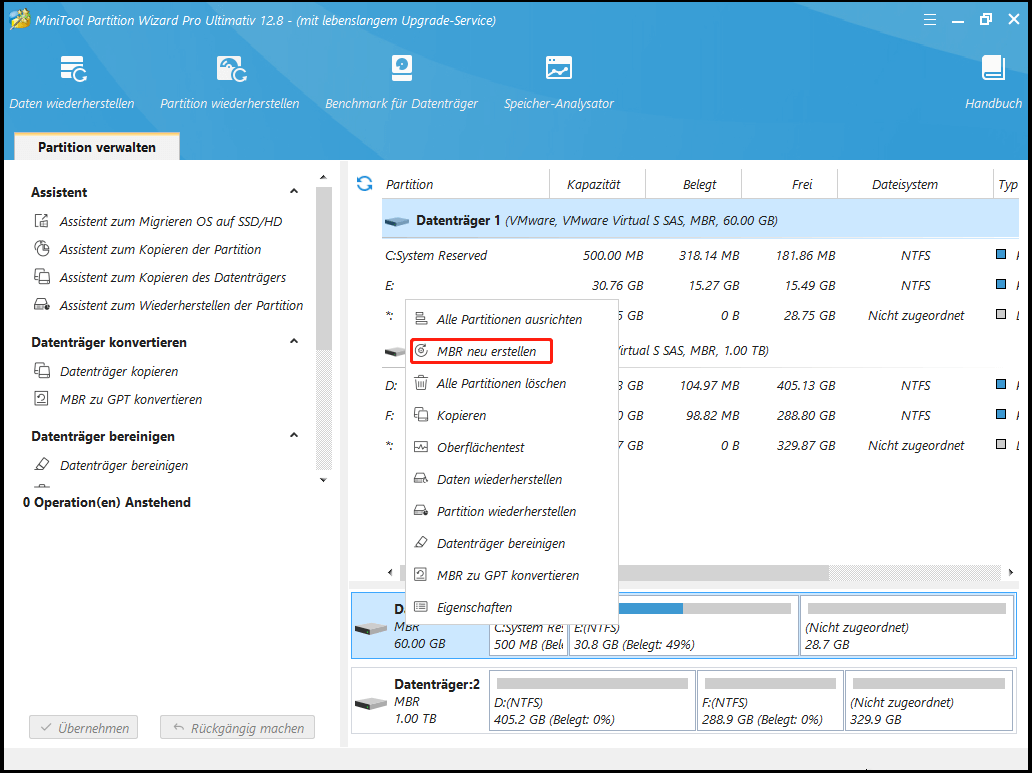
Task: Collapse the Datenträger bereinigen section
Action: click(294, 436)
